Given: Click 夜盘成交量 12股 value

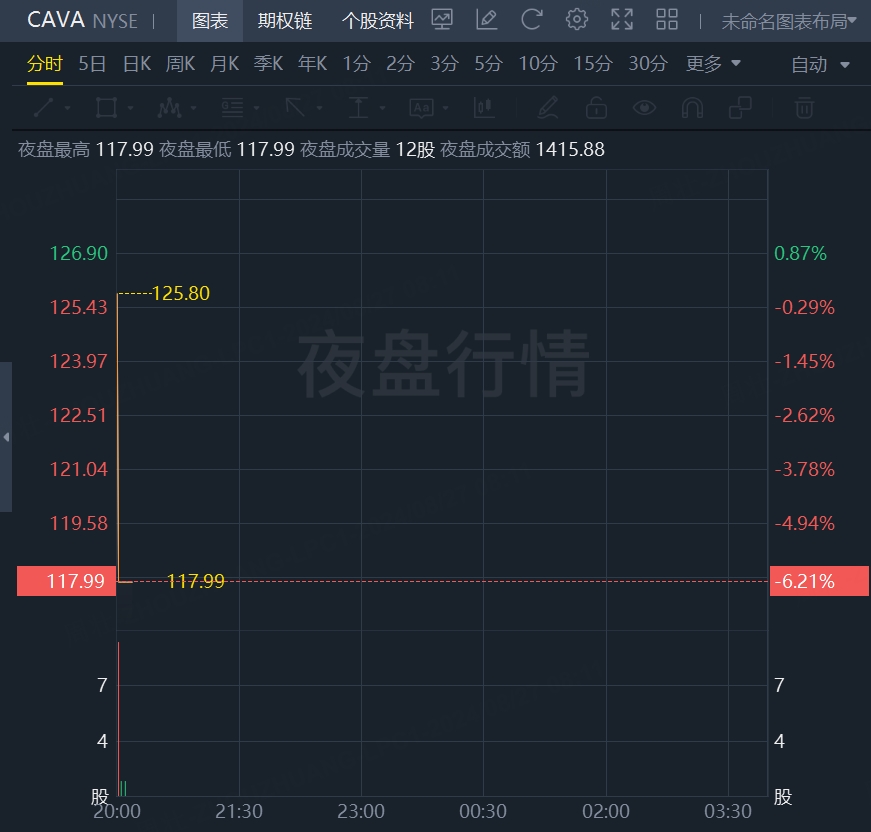Looking at the screenshot, I should tap(415, 149).
